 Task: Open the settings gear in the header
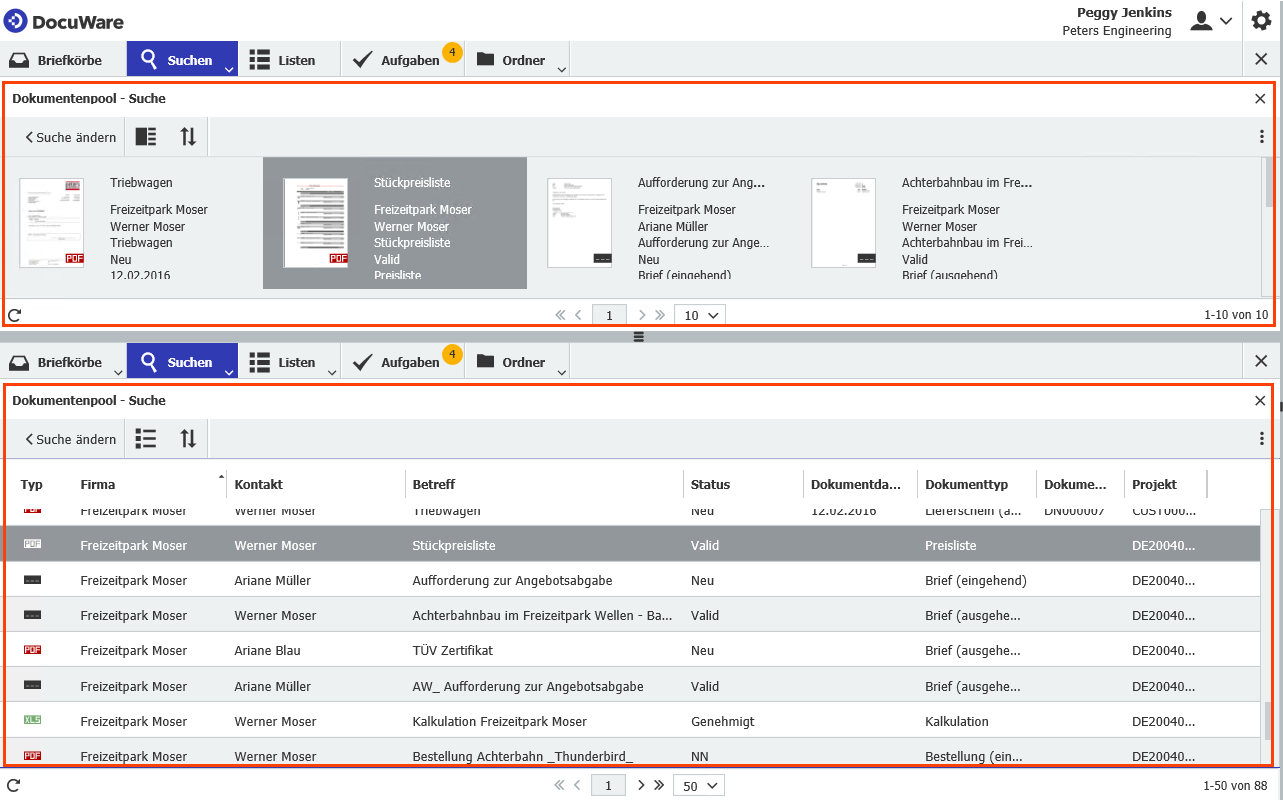(x=1261, y=20)
